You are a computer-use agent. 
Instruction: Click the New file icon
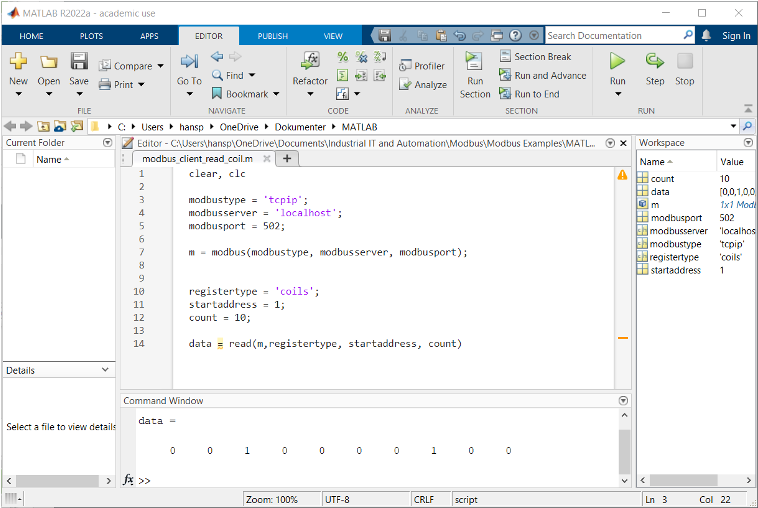tap(18, 61)
